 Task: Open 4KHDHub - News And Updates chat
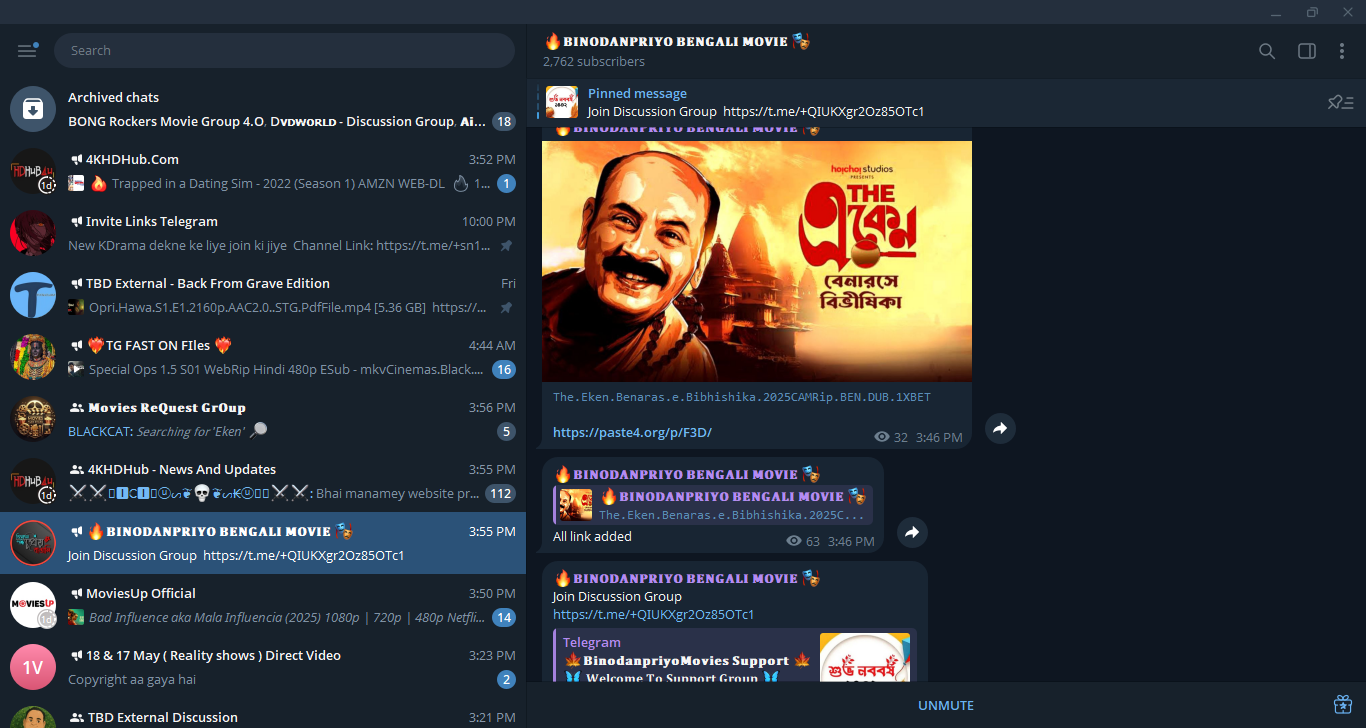263,481
